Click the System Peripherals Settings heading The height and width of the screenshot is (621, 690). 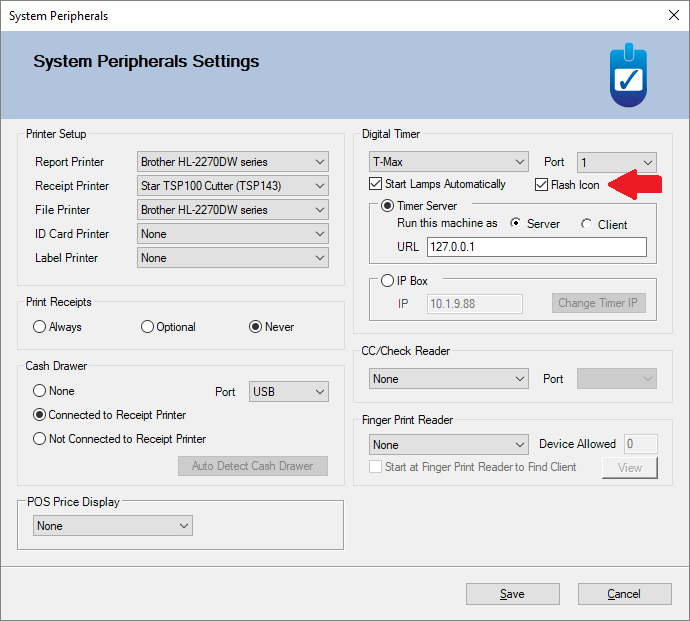click(146, 61)
